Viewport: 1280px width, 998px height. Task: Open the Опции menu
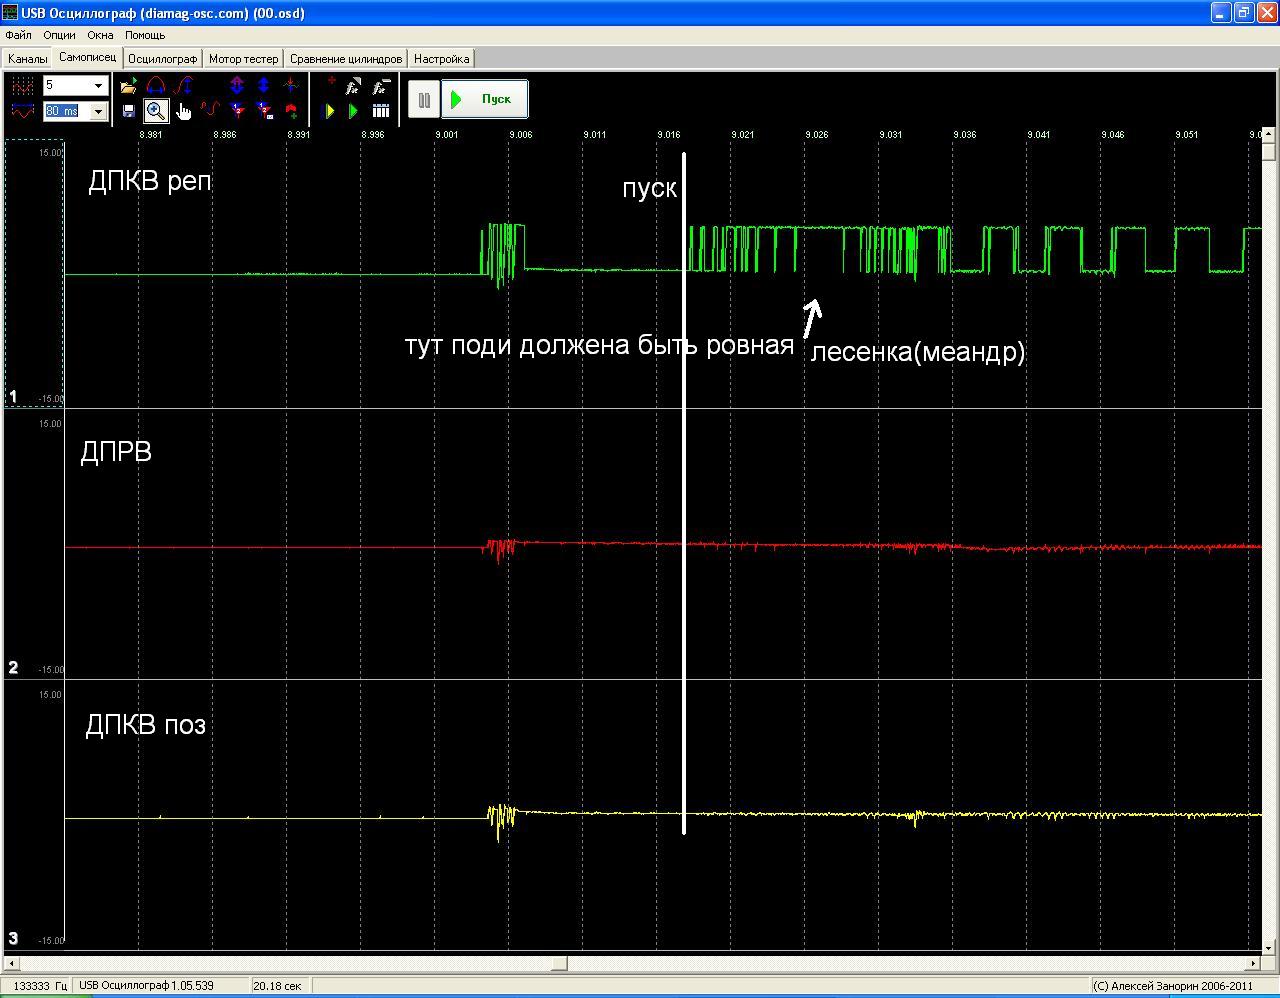[x=60, y=35]
